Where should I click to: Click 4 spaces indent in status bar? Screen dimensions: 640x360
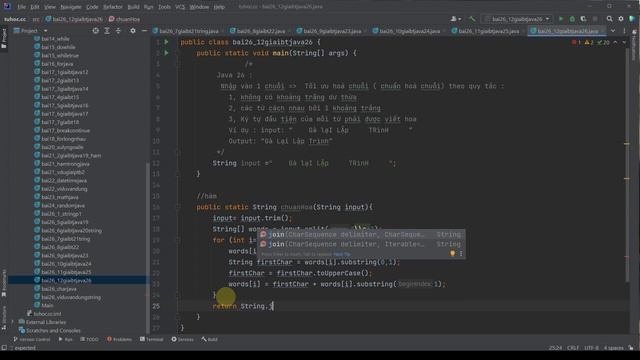click(x=613, y=348)
